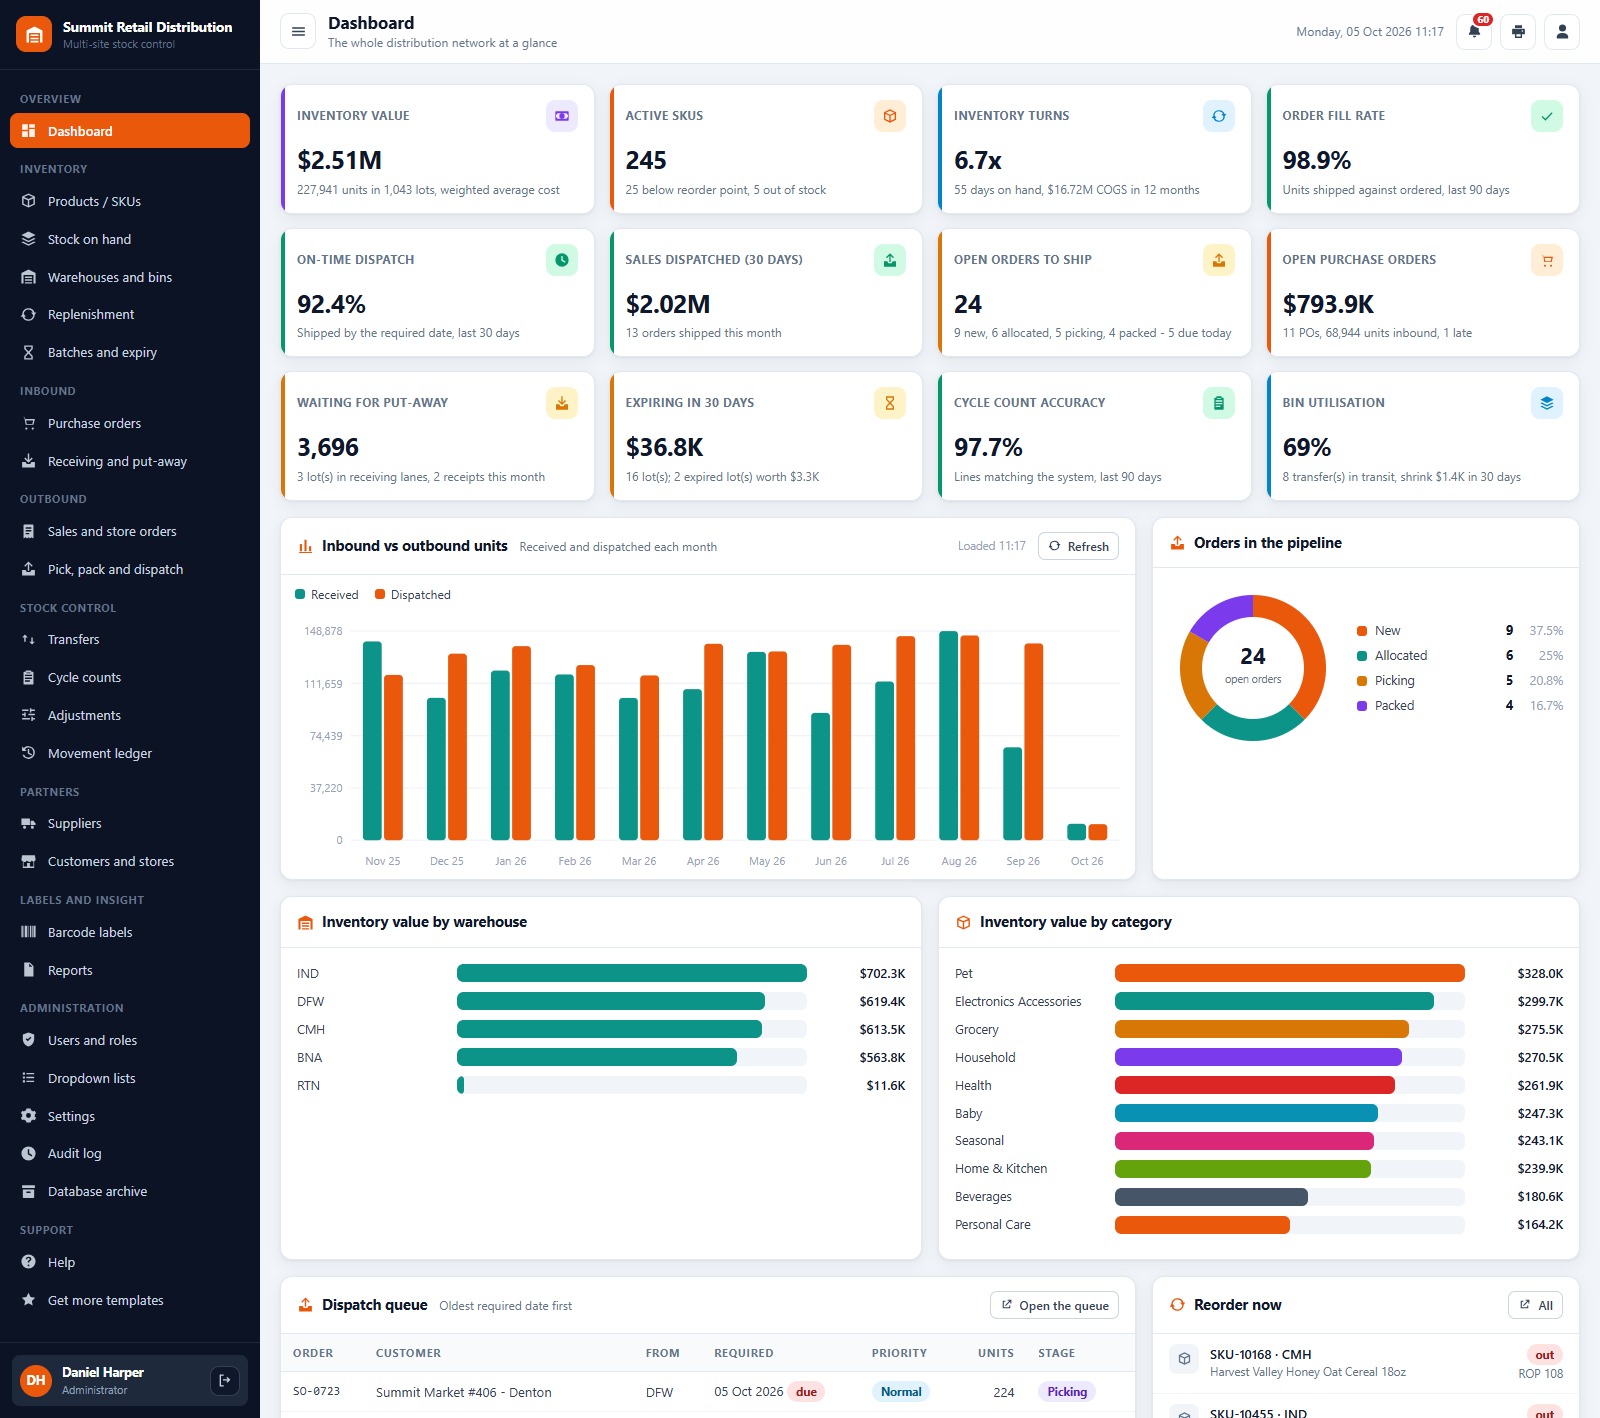Click SKU-10168 · CMH reorder entry

1366,1363
